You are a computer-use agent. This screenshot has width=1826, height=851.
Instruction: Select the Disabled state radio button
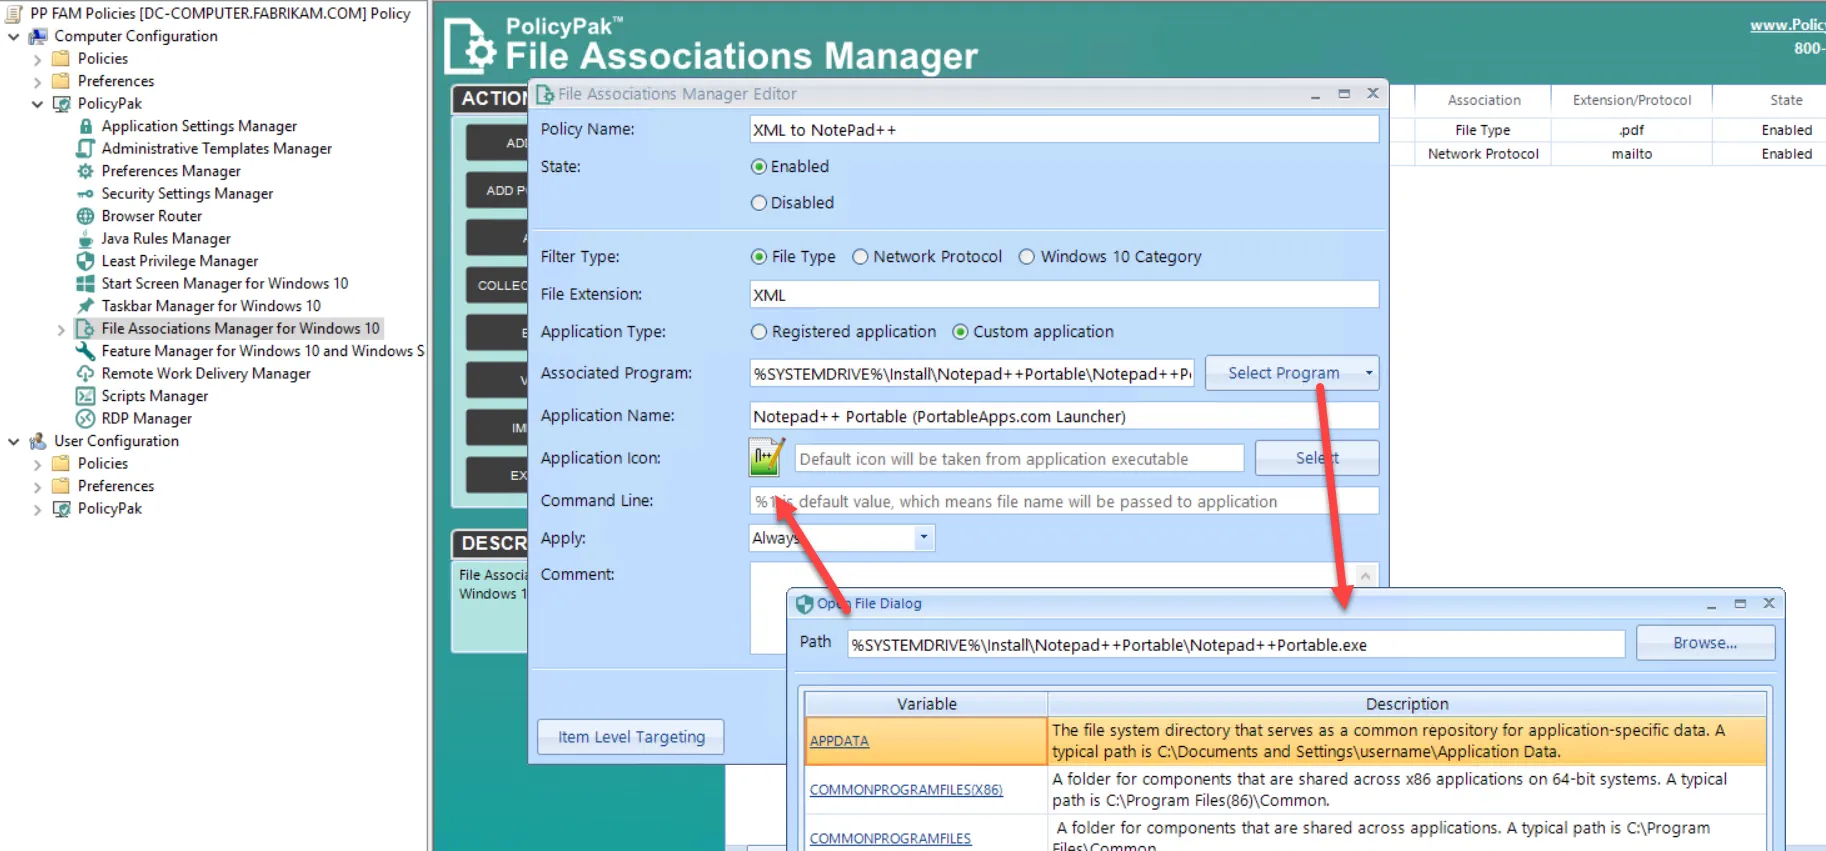[x=759, y=203]
